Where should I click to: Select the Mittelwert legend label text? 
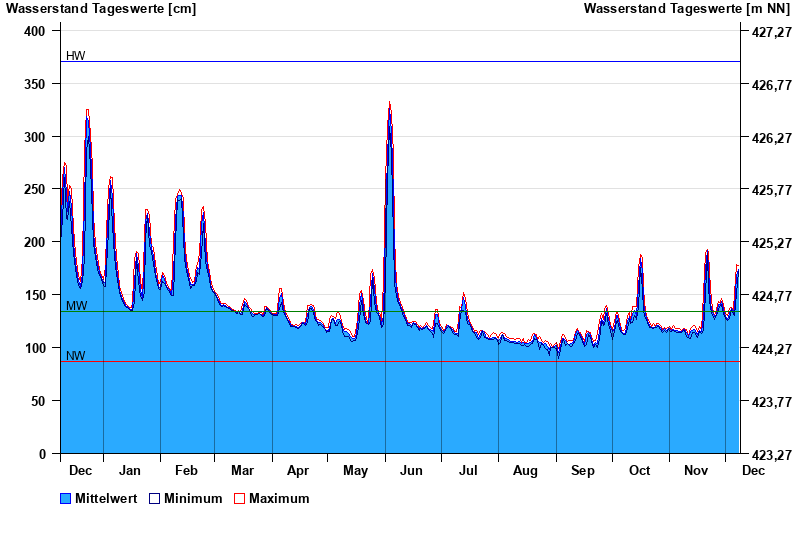coord(108,498)
